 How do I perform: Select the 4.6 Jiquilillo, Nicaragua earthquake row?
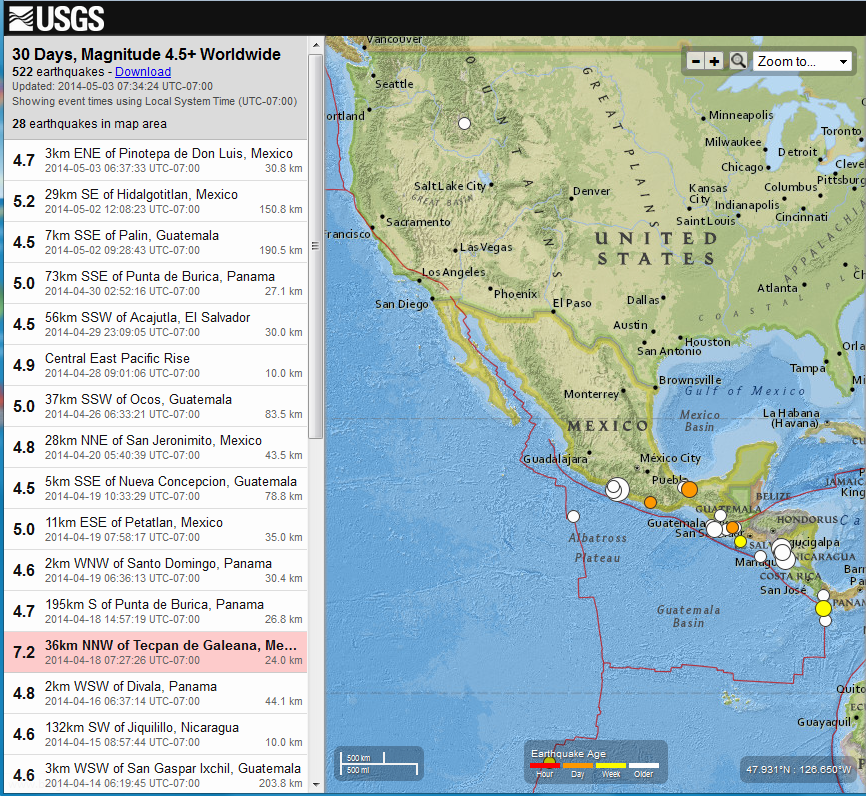(x=156, y=734)
